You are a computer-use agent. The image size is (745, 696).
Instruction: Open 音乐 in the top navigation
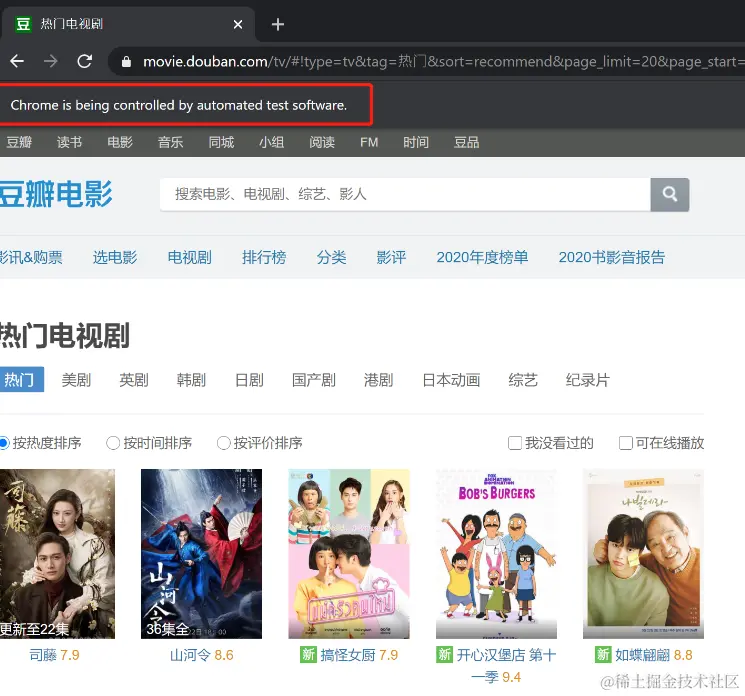tap(171, 142)
